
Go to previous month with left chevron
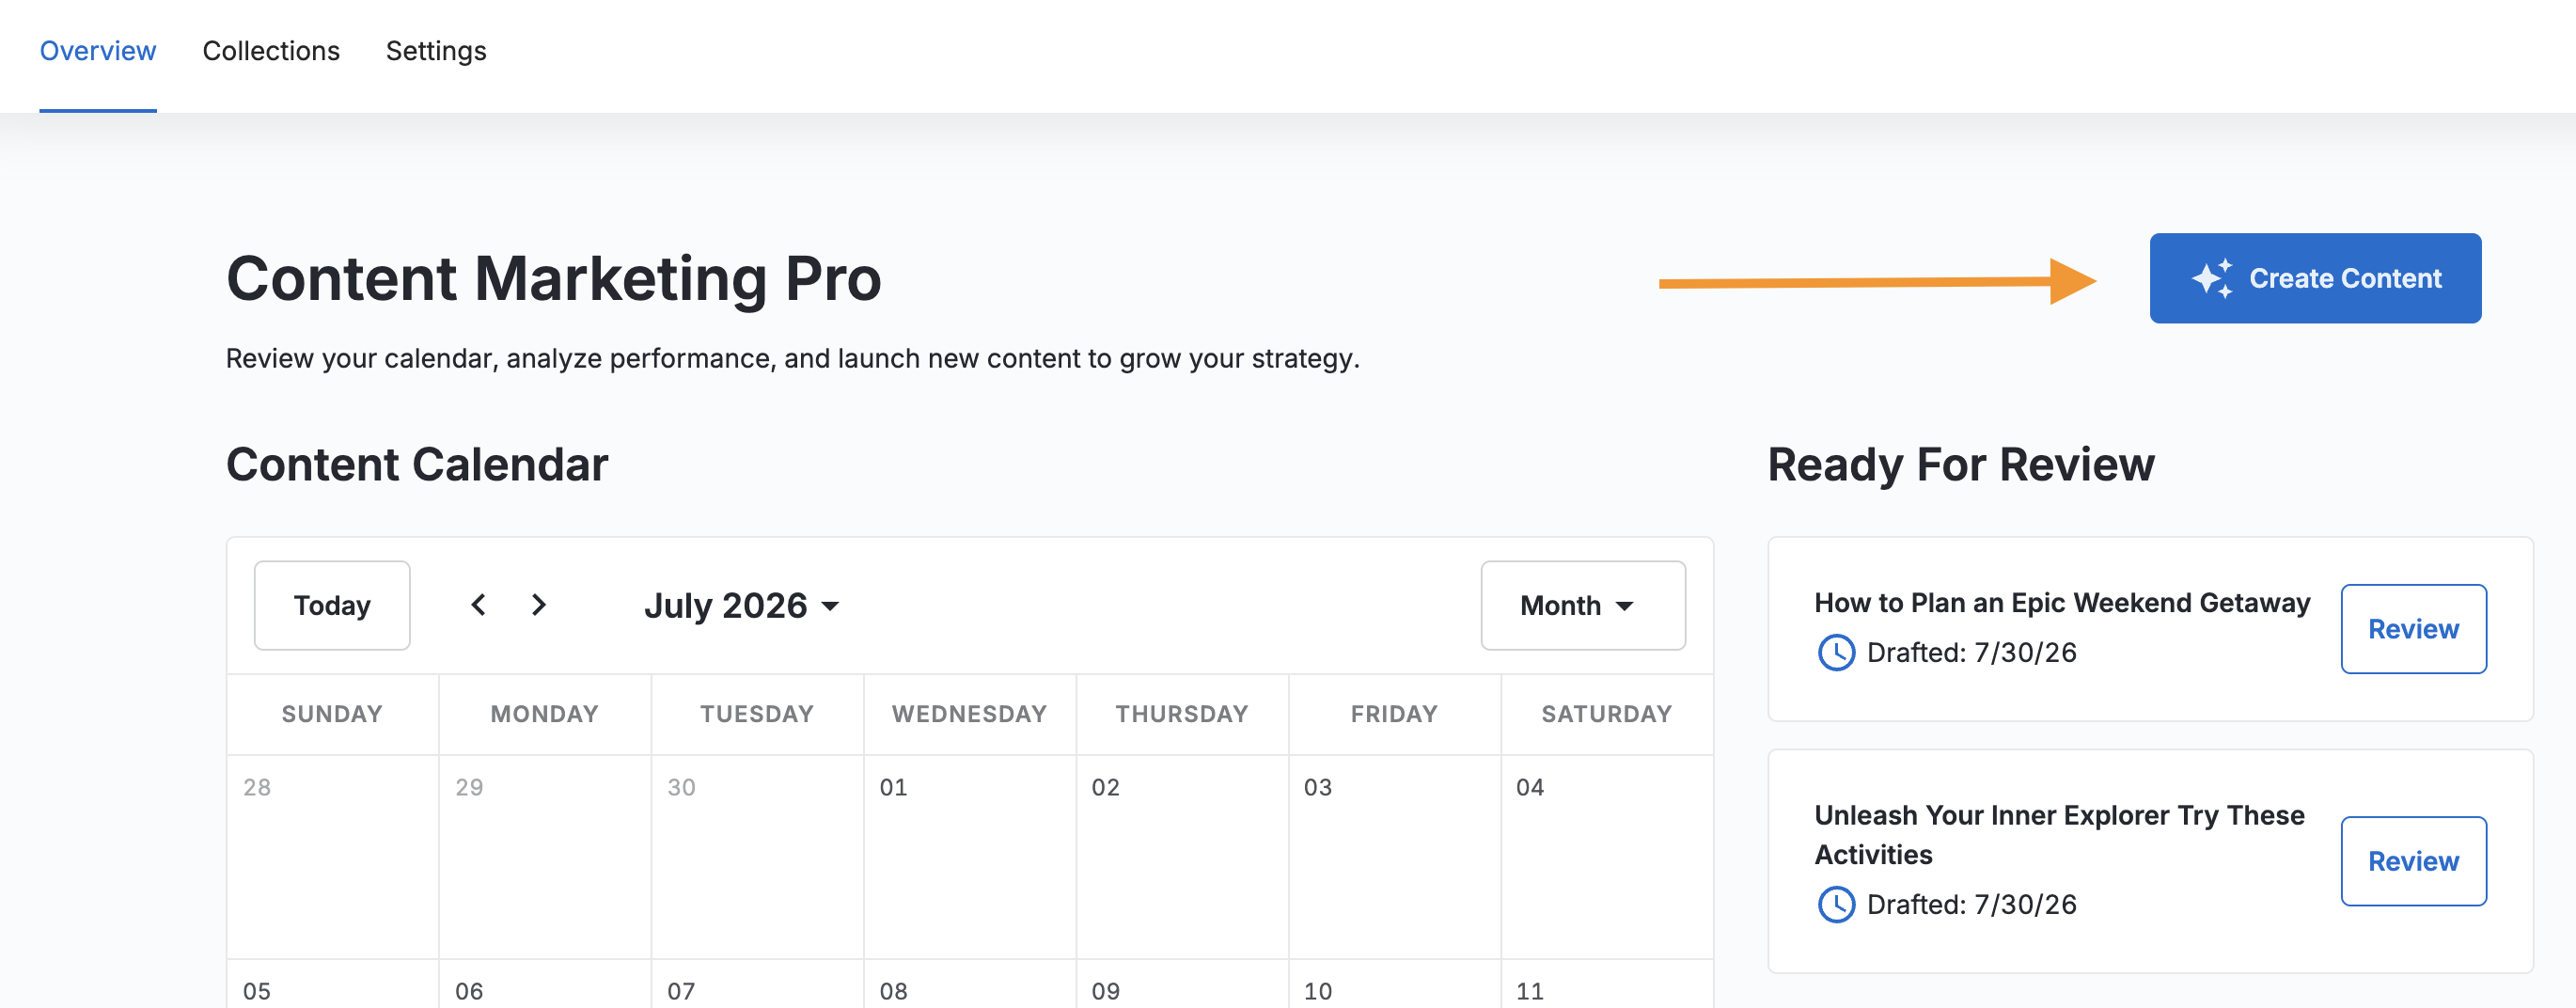pyautogui.click(x=479, y=605)
